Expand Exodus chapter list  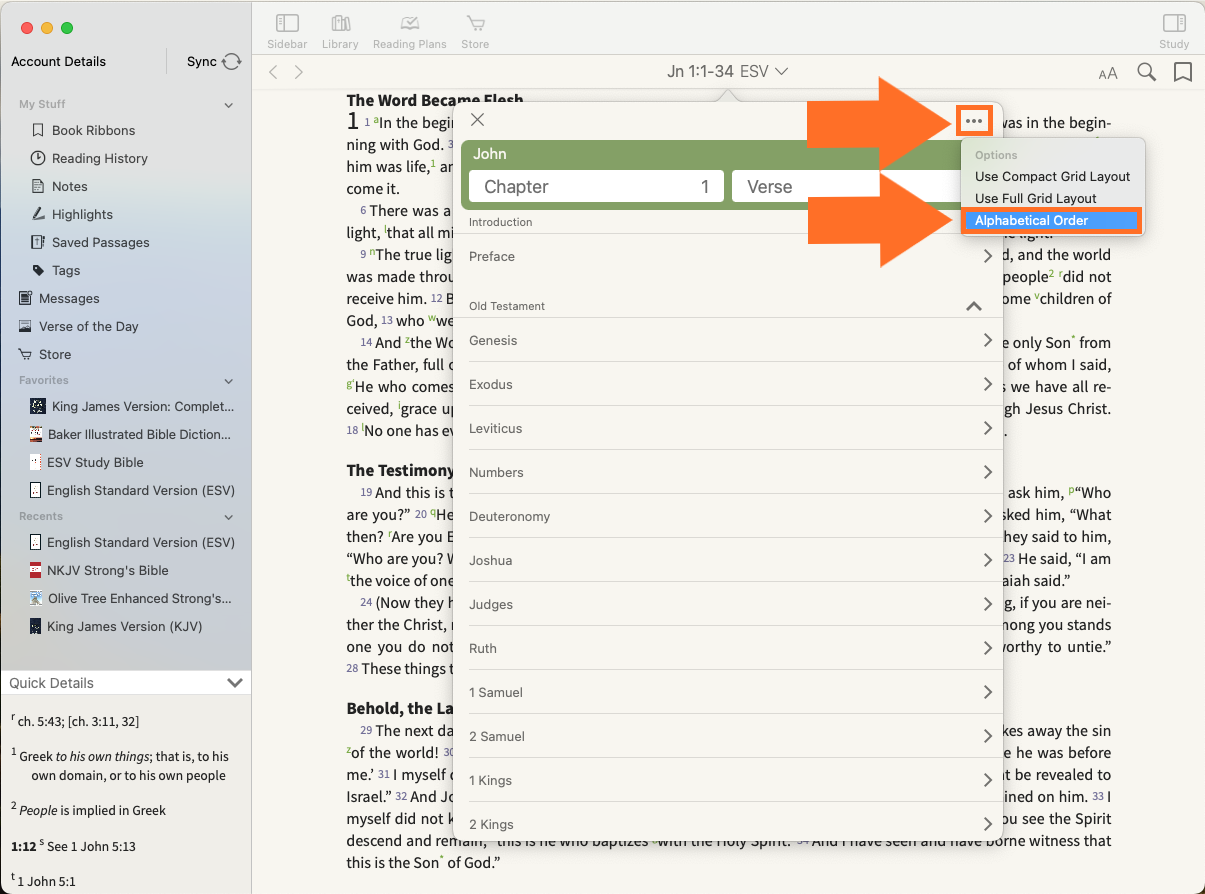pos(987,384)
